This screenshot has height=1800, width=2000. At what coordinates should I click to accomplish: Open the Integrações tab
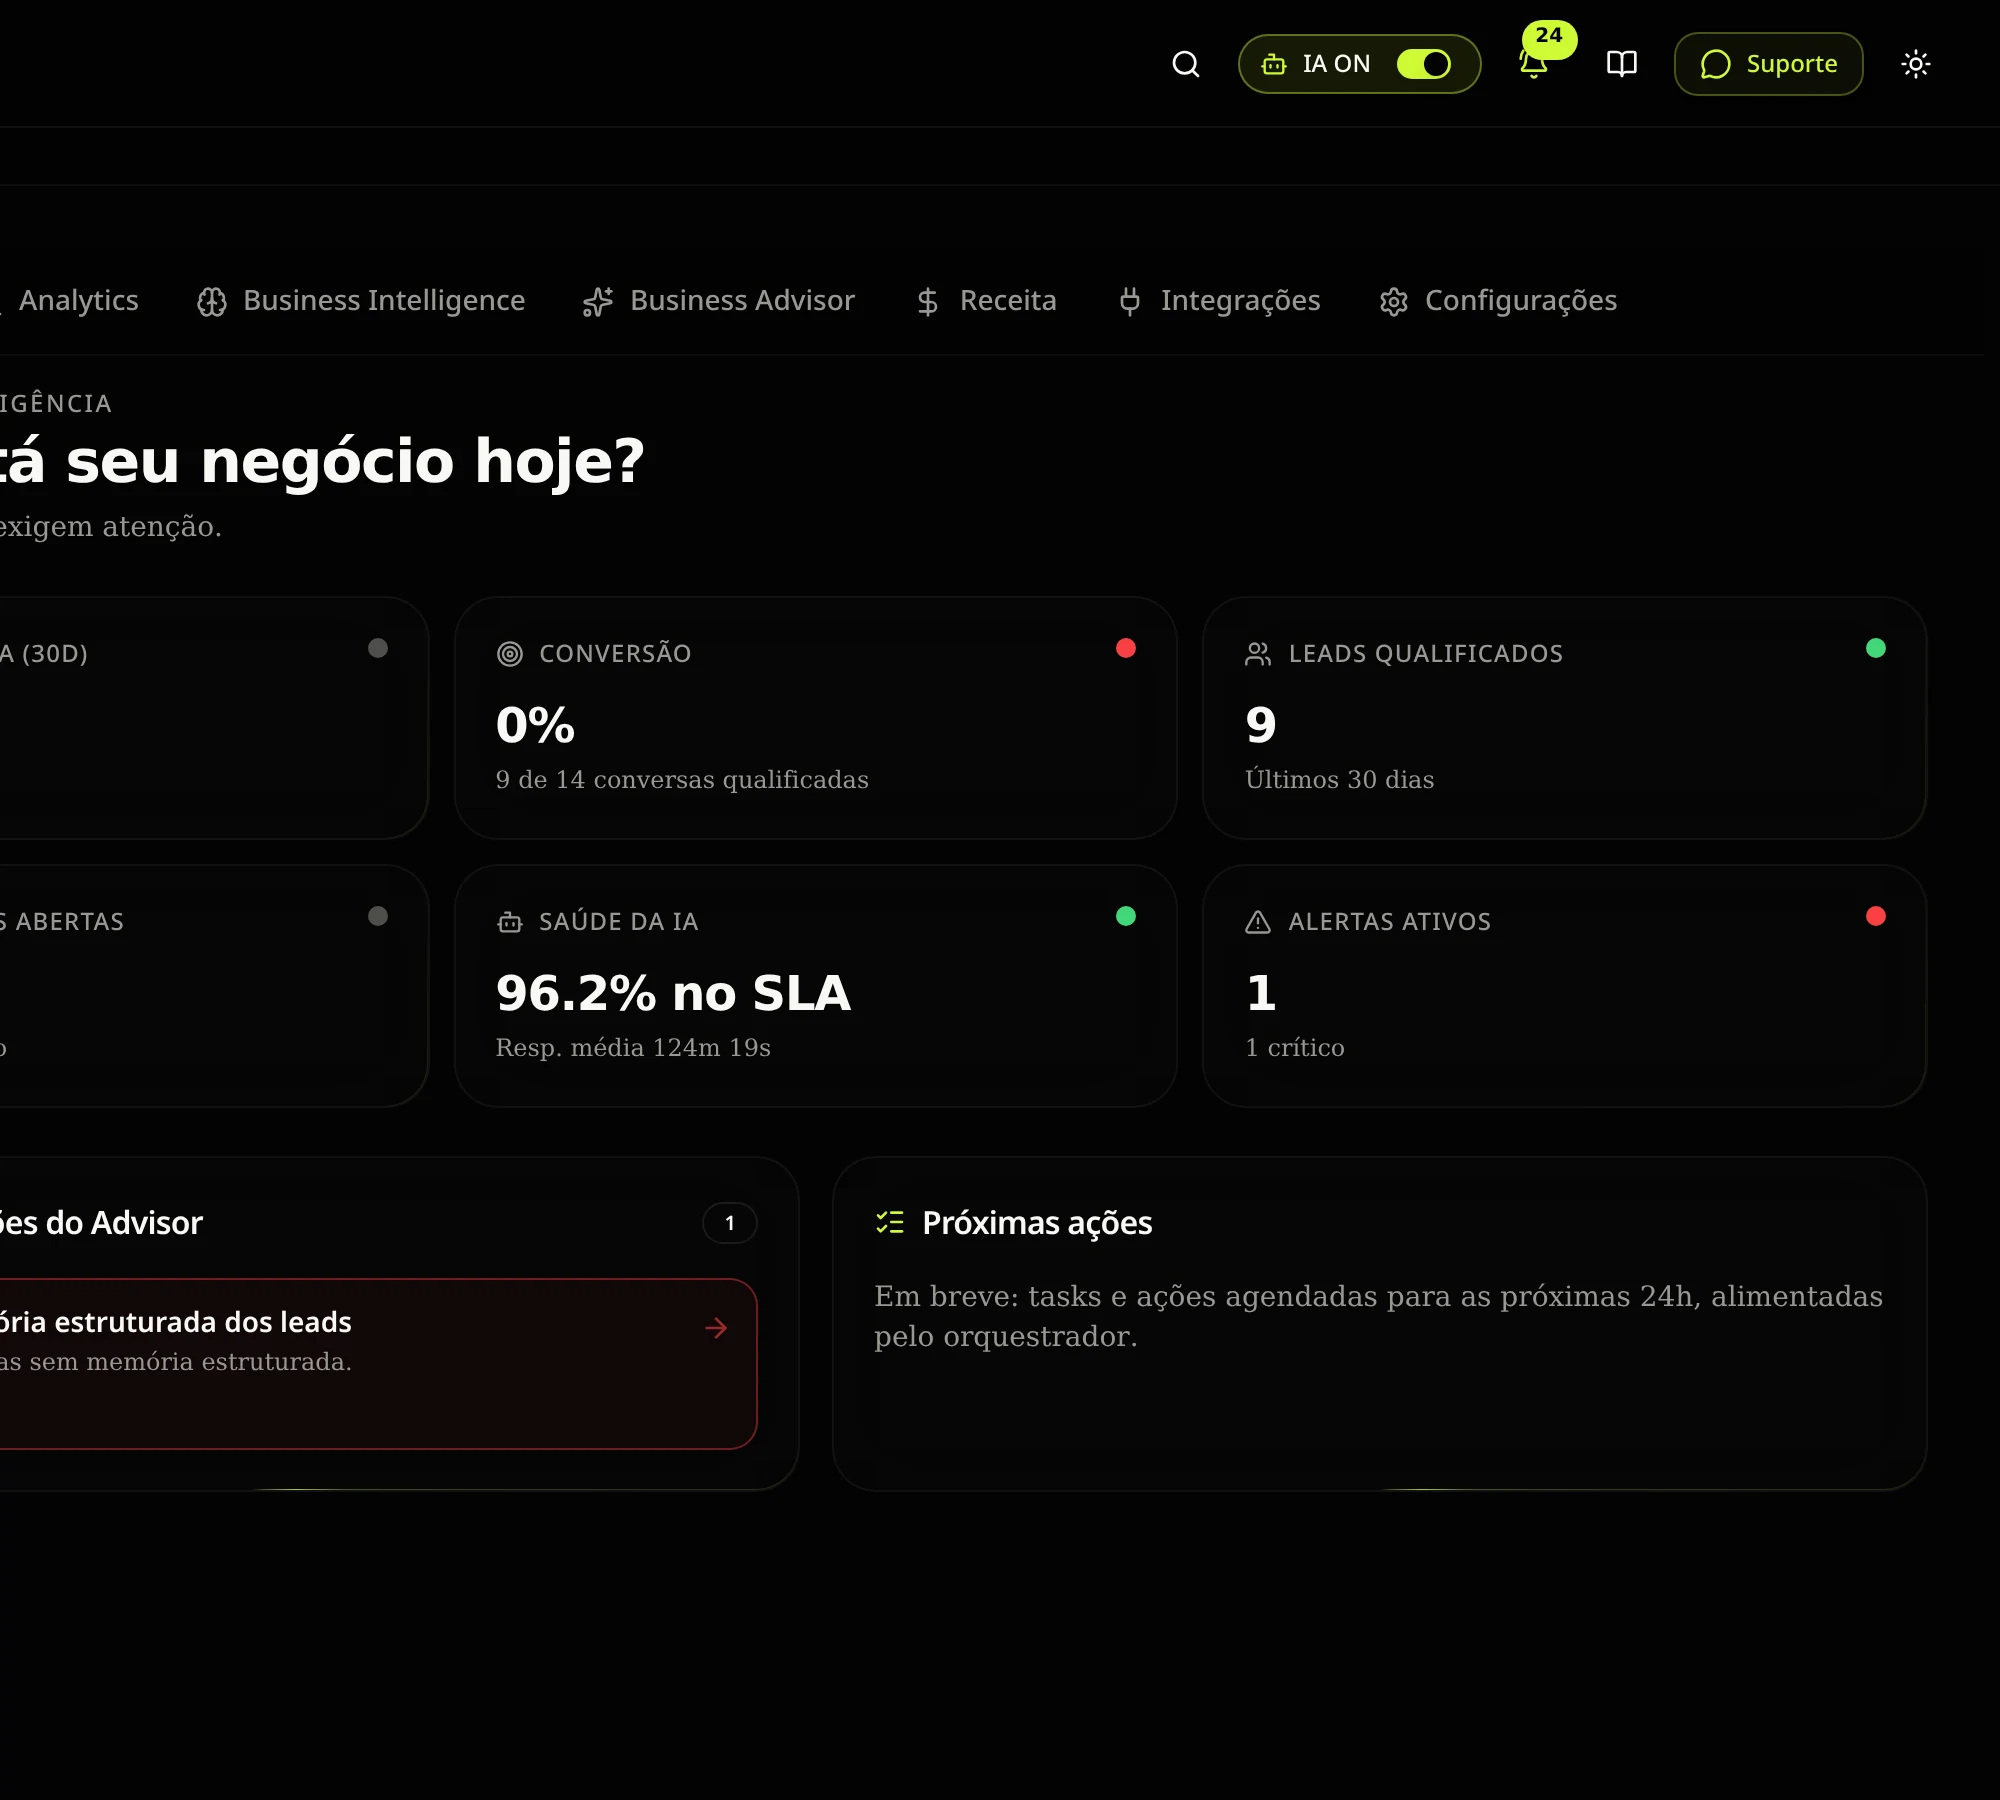(x=1219, y=300)
